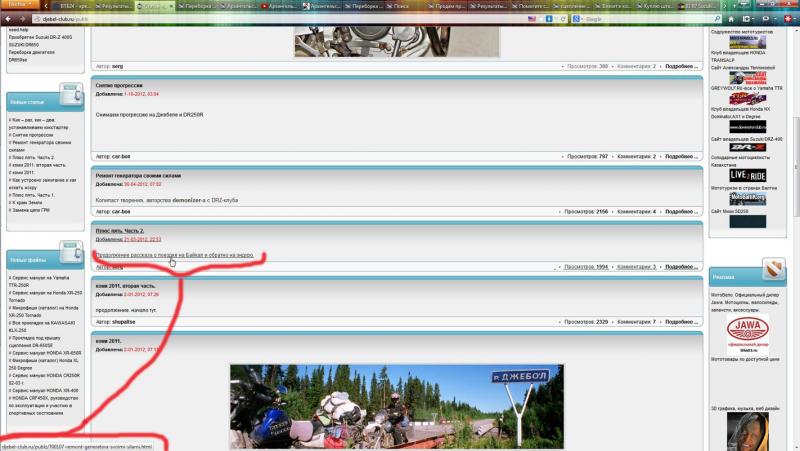Click the JAWA dealer logo banner
The height and width of the screenshot is (451, 800).
pos(747,333)
